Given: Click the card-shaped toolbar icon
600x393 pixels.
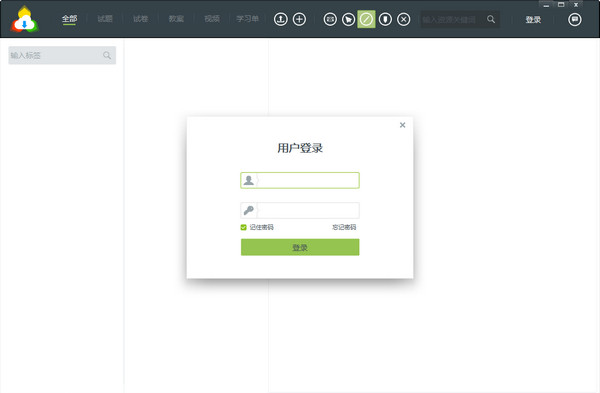Looking at the screenshot, I should click(330, 19).
